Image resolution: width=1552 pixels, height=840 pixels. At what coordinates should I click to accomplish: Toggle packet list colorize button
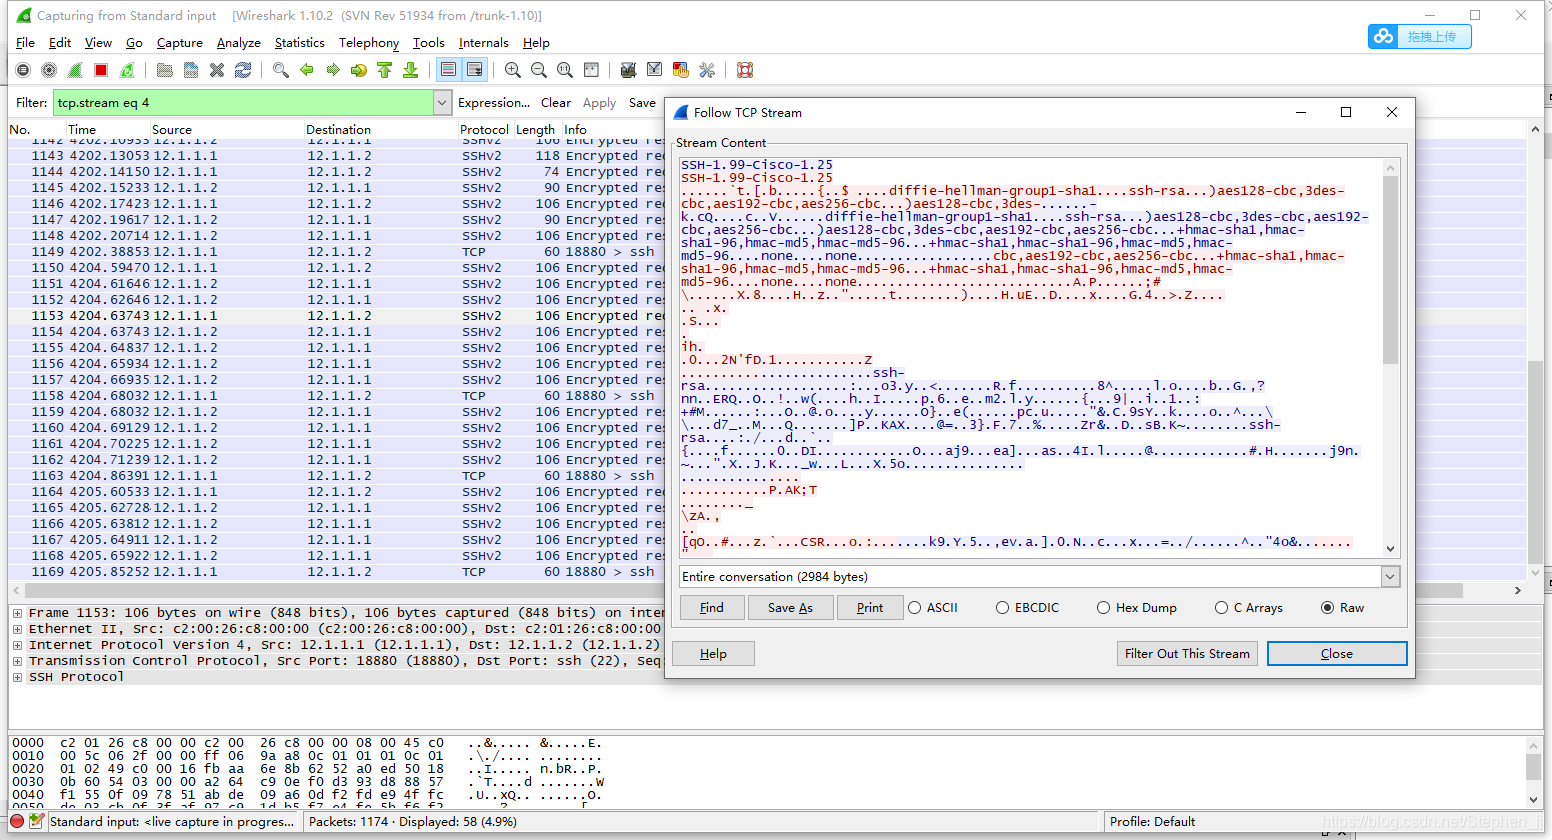click(449, 70)
